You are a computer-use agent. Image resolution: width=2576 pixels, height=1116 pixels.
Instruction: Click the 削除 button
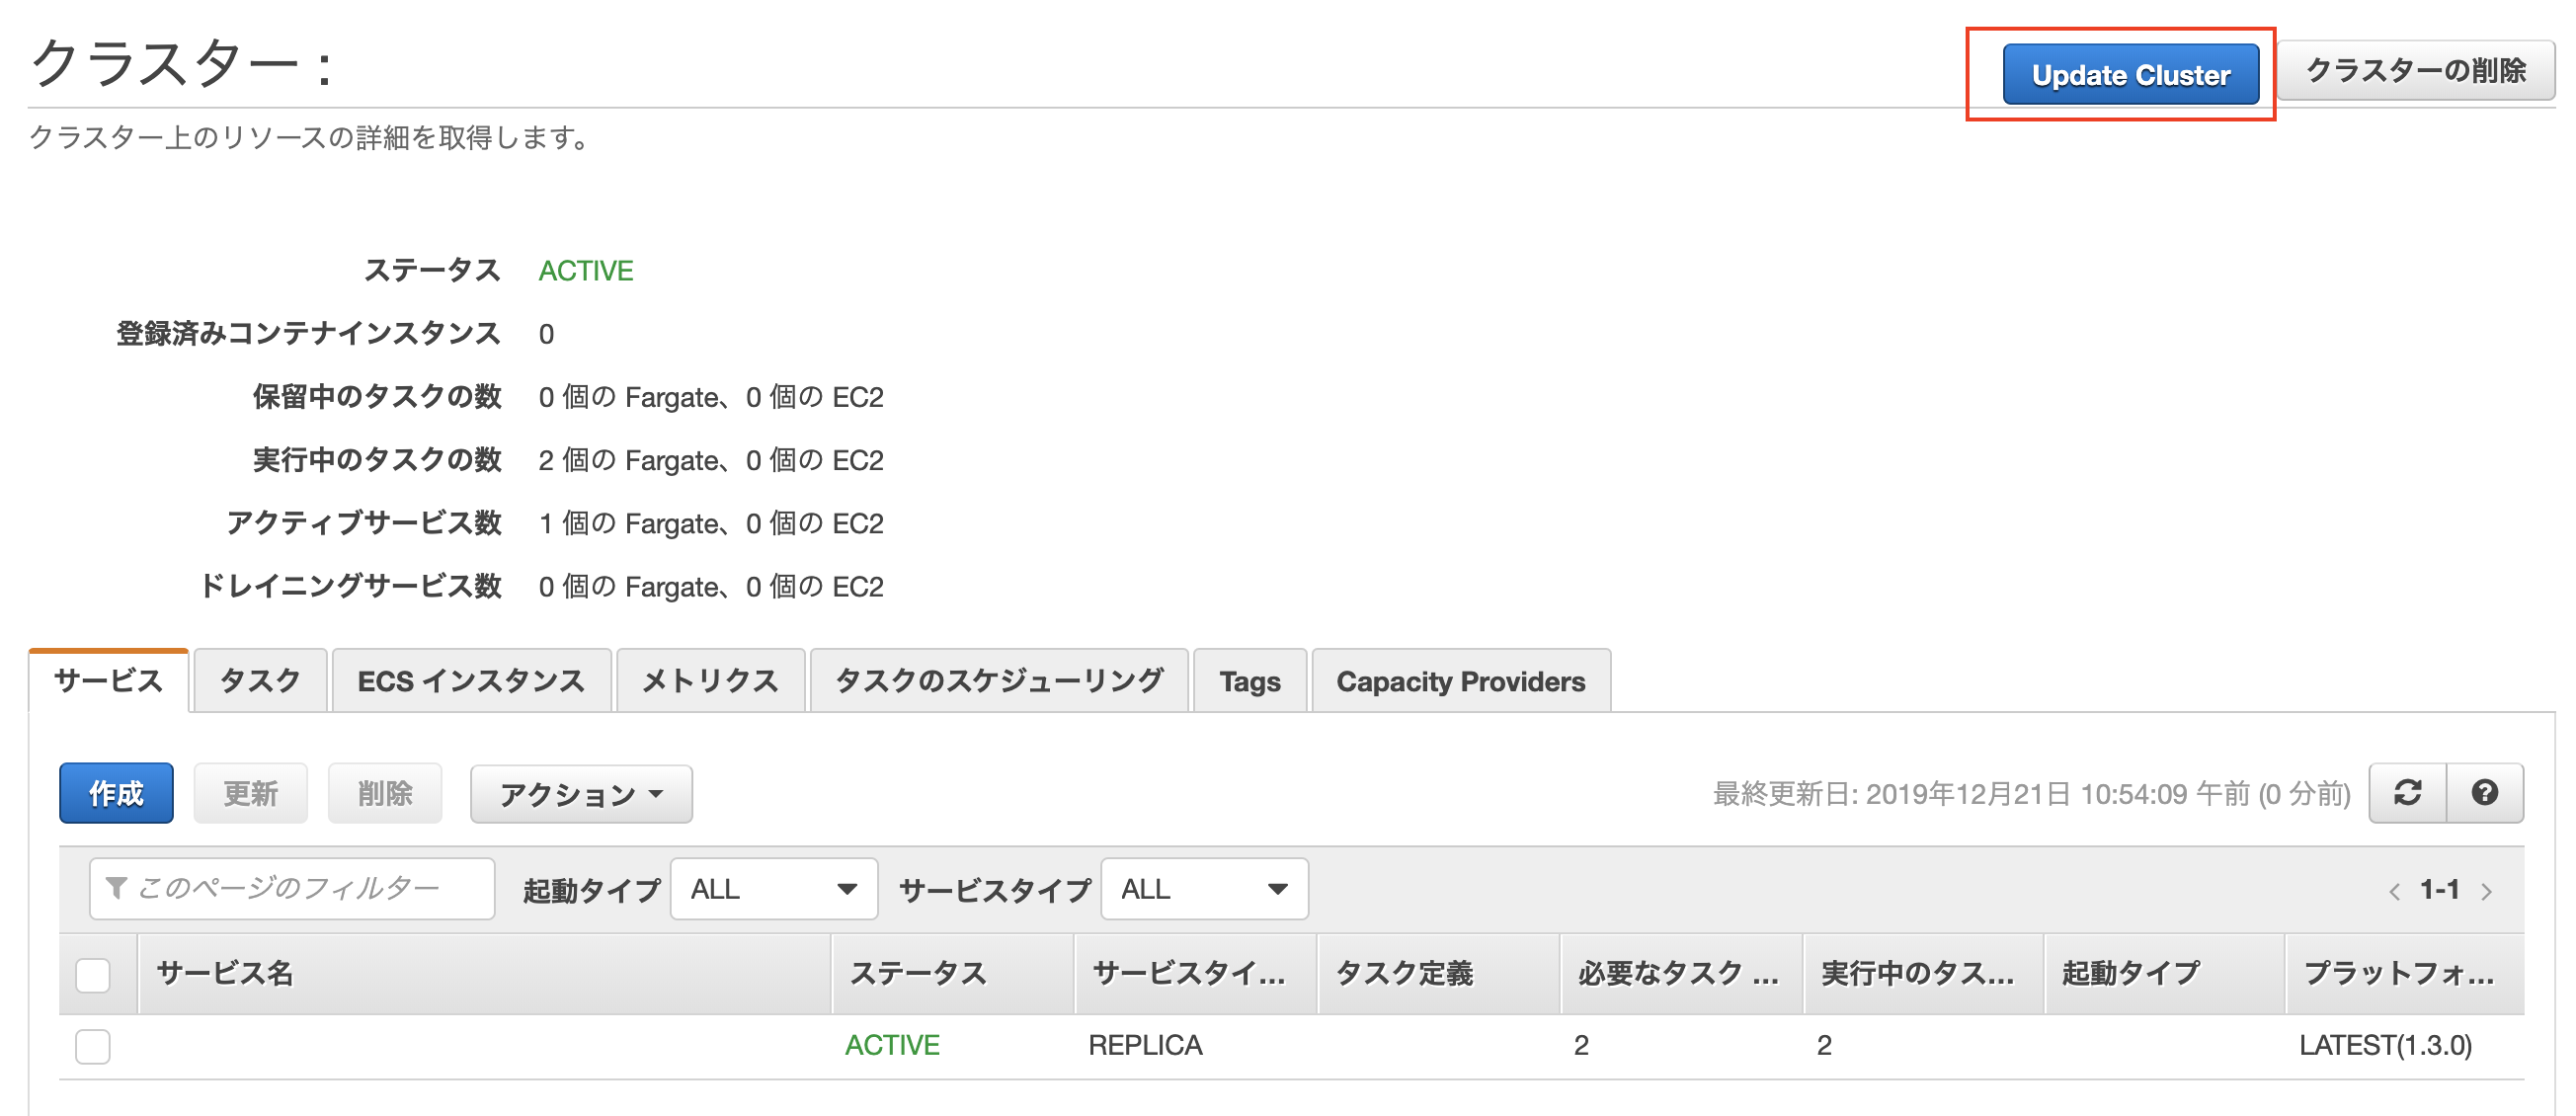click(385, 793)
